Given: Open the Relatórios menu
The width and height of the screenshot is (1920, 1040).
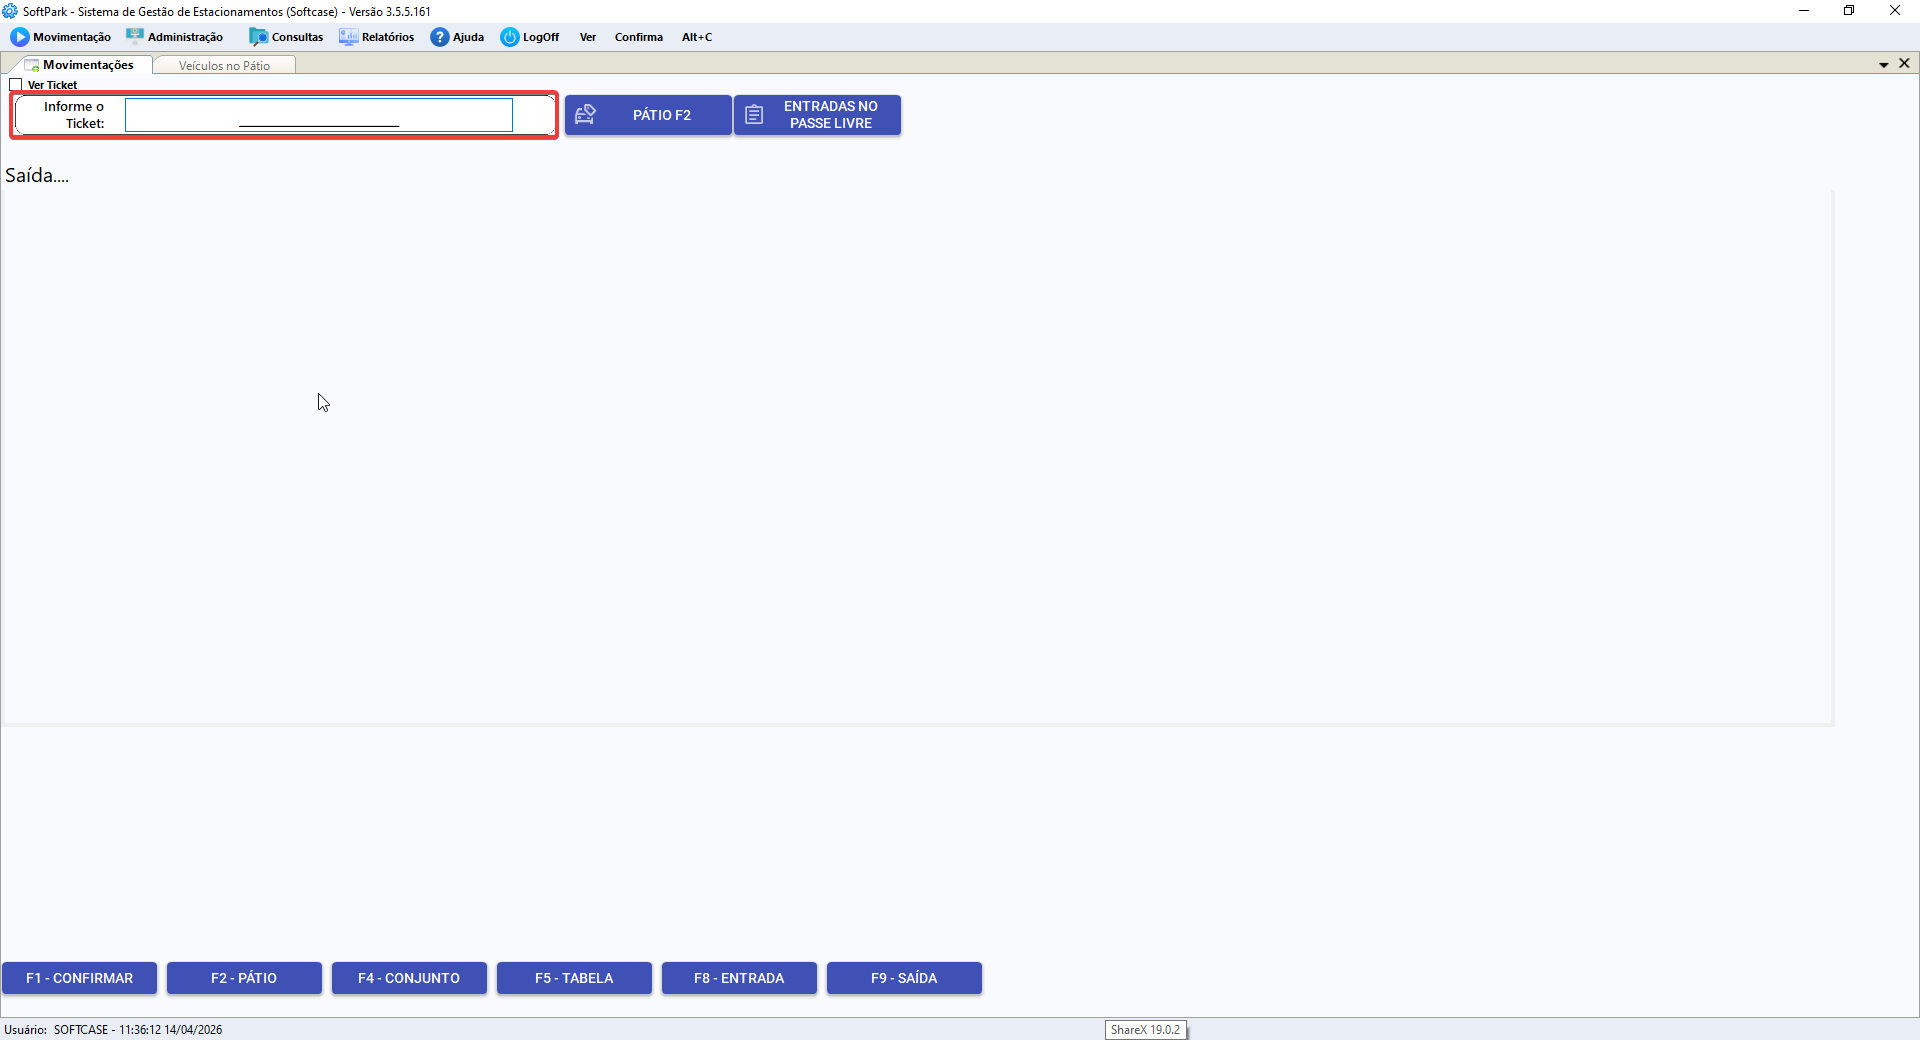Looking at the screenshot, I should coord(377,37).
